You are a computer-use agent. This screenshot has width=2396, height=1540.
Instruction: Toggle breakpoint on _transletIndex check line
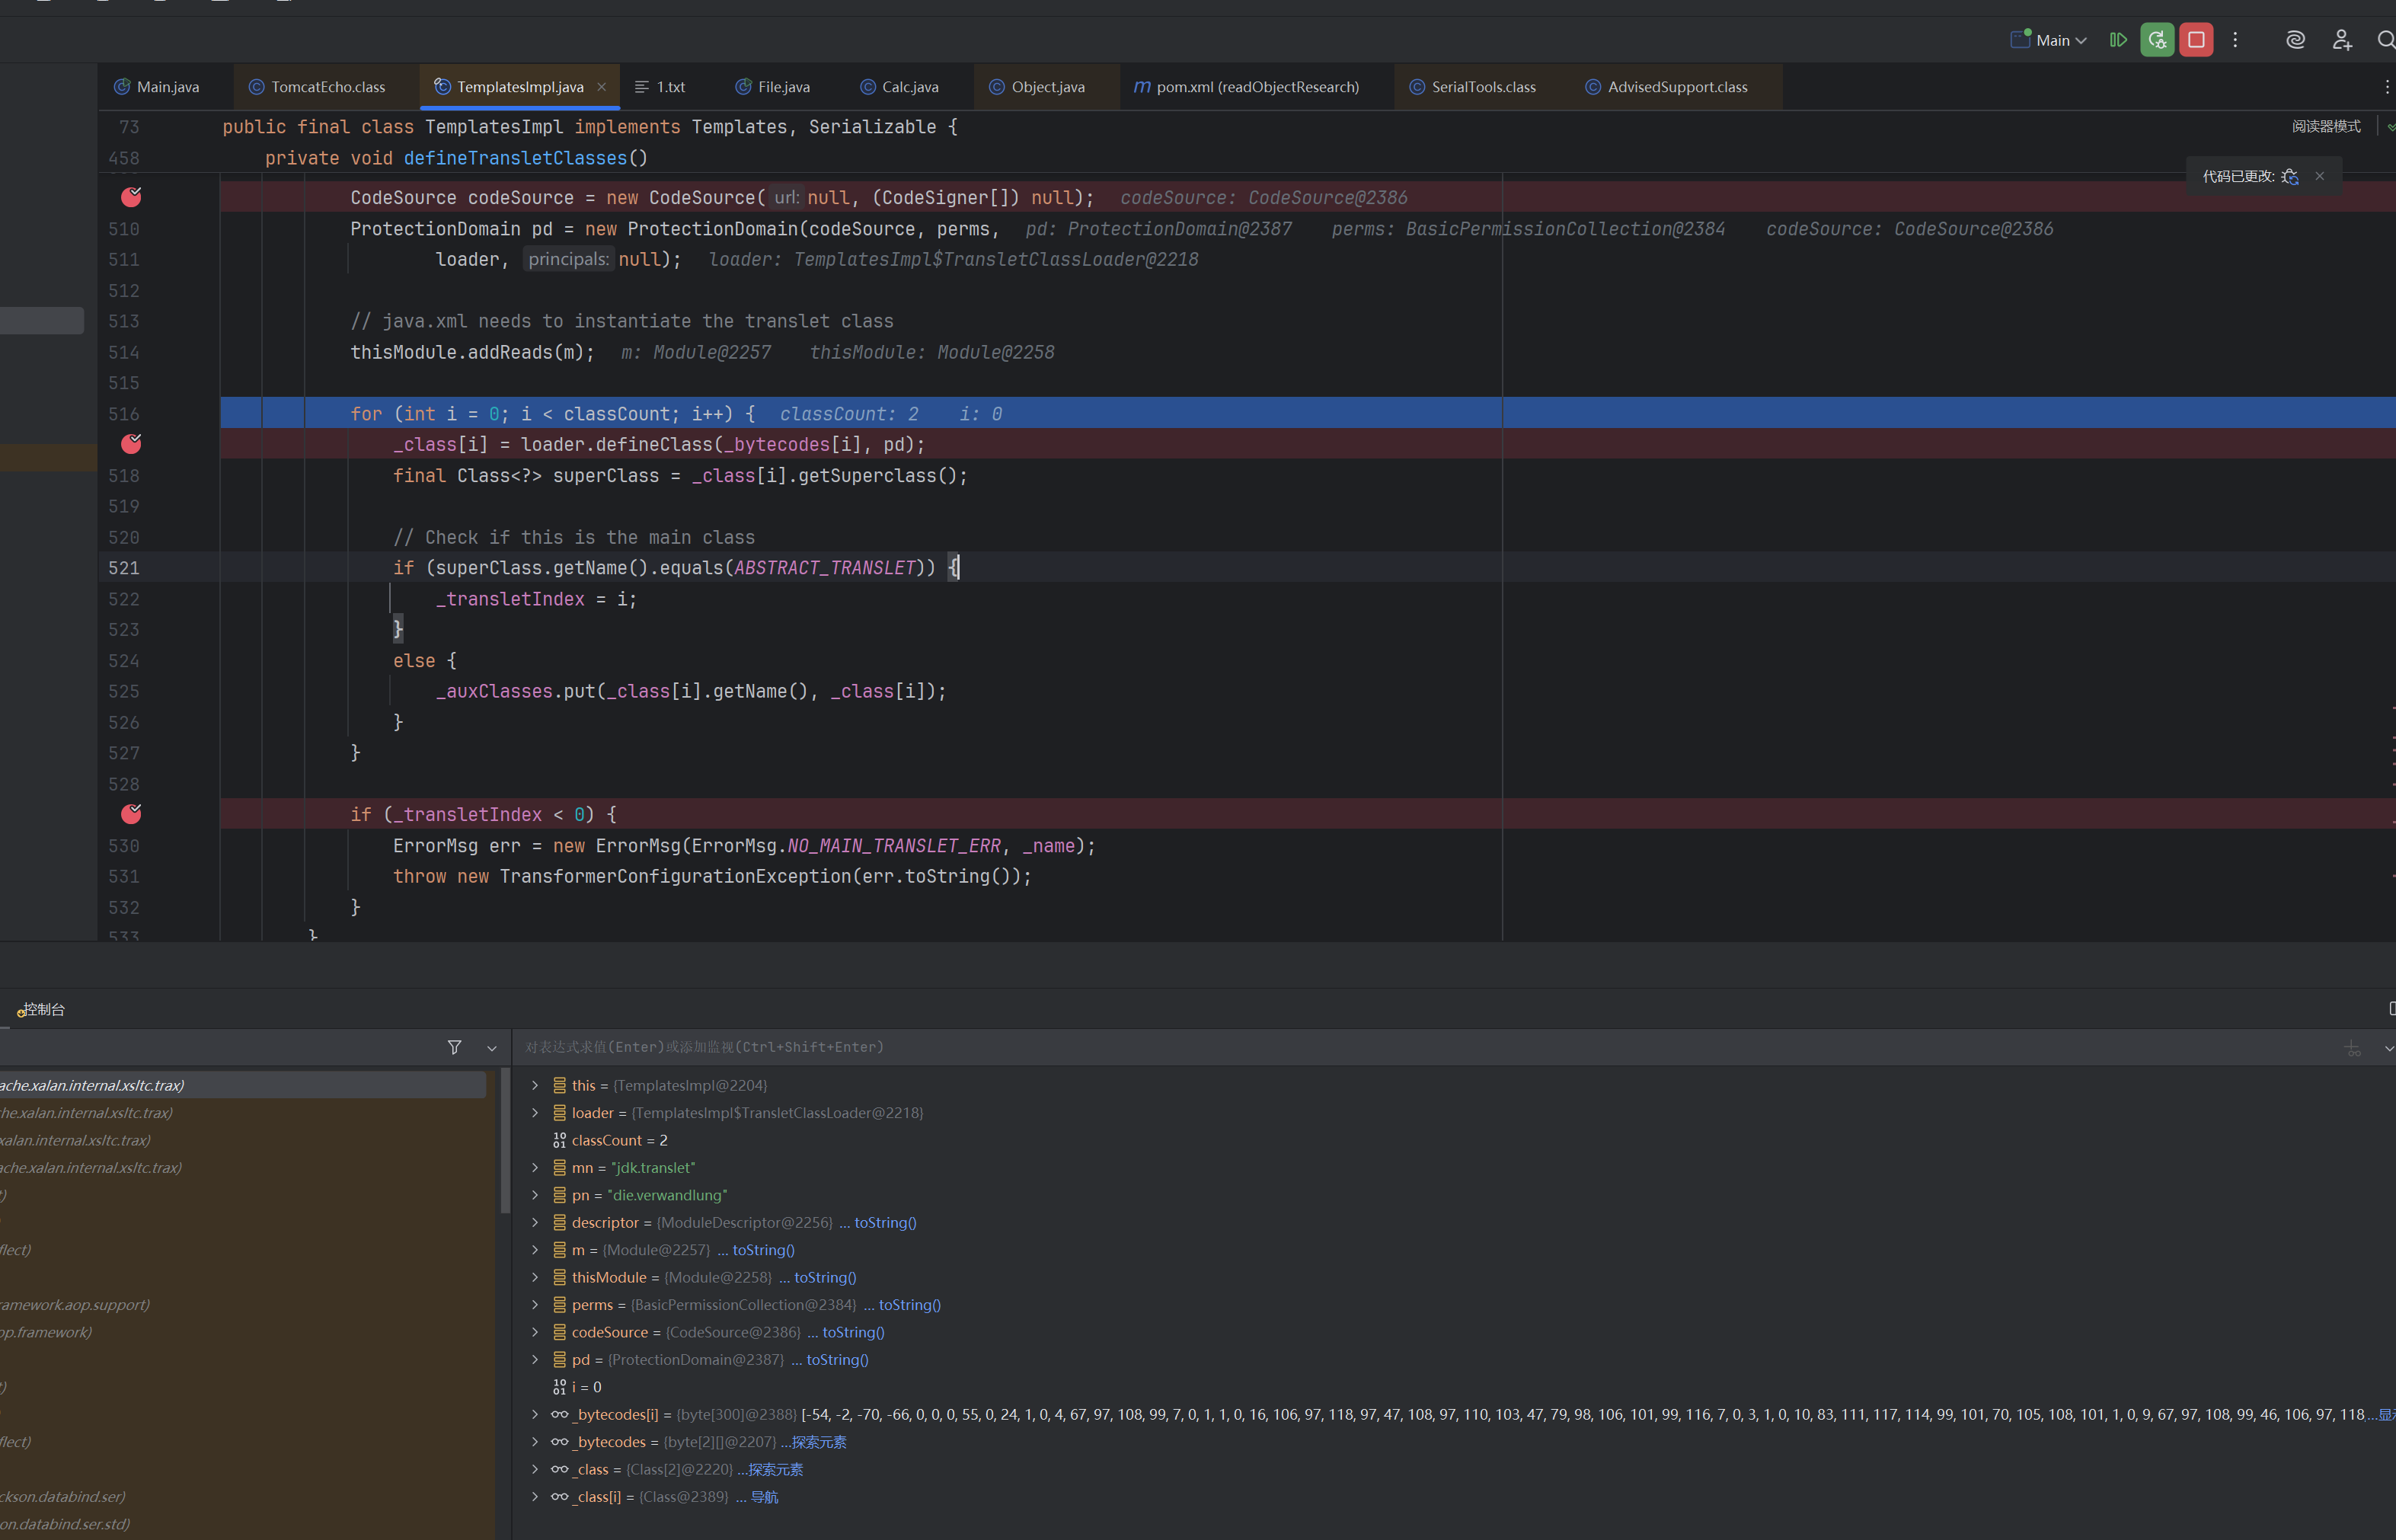click(x=131, y=814)
